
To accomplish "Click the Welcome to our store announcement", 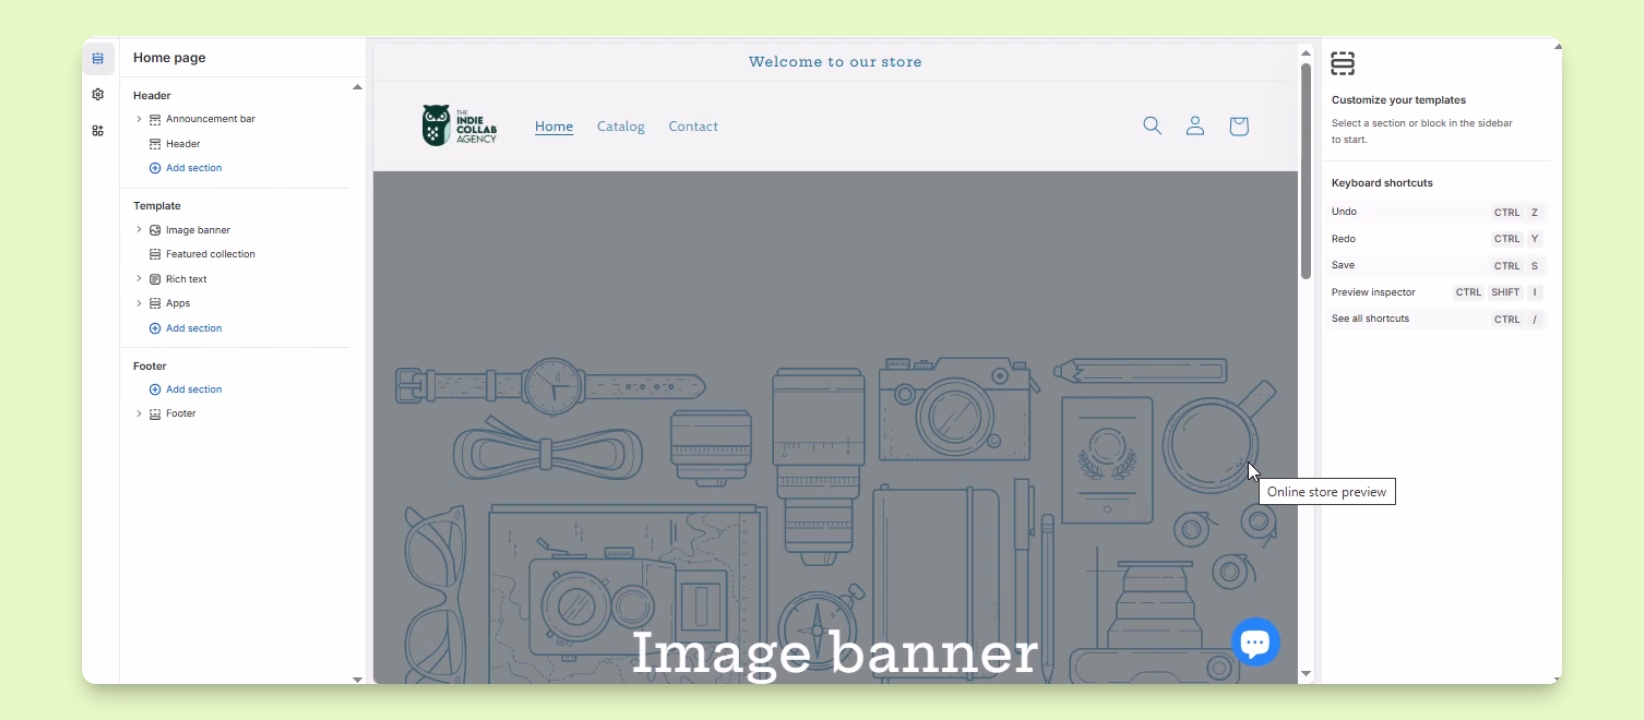I will click(x=835, y=62).
